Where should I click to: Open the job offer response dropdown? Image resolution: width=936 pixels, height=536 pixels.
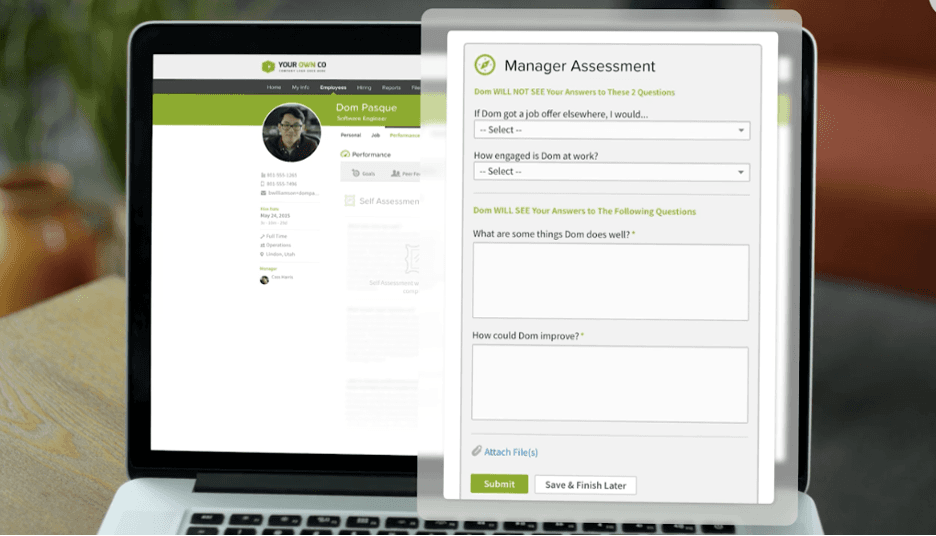pos(611,130)
